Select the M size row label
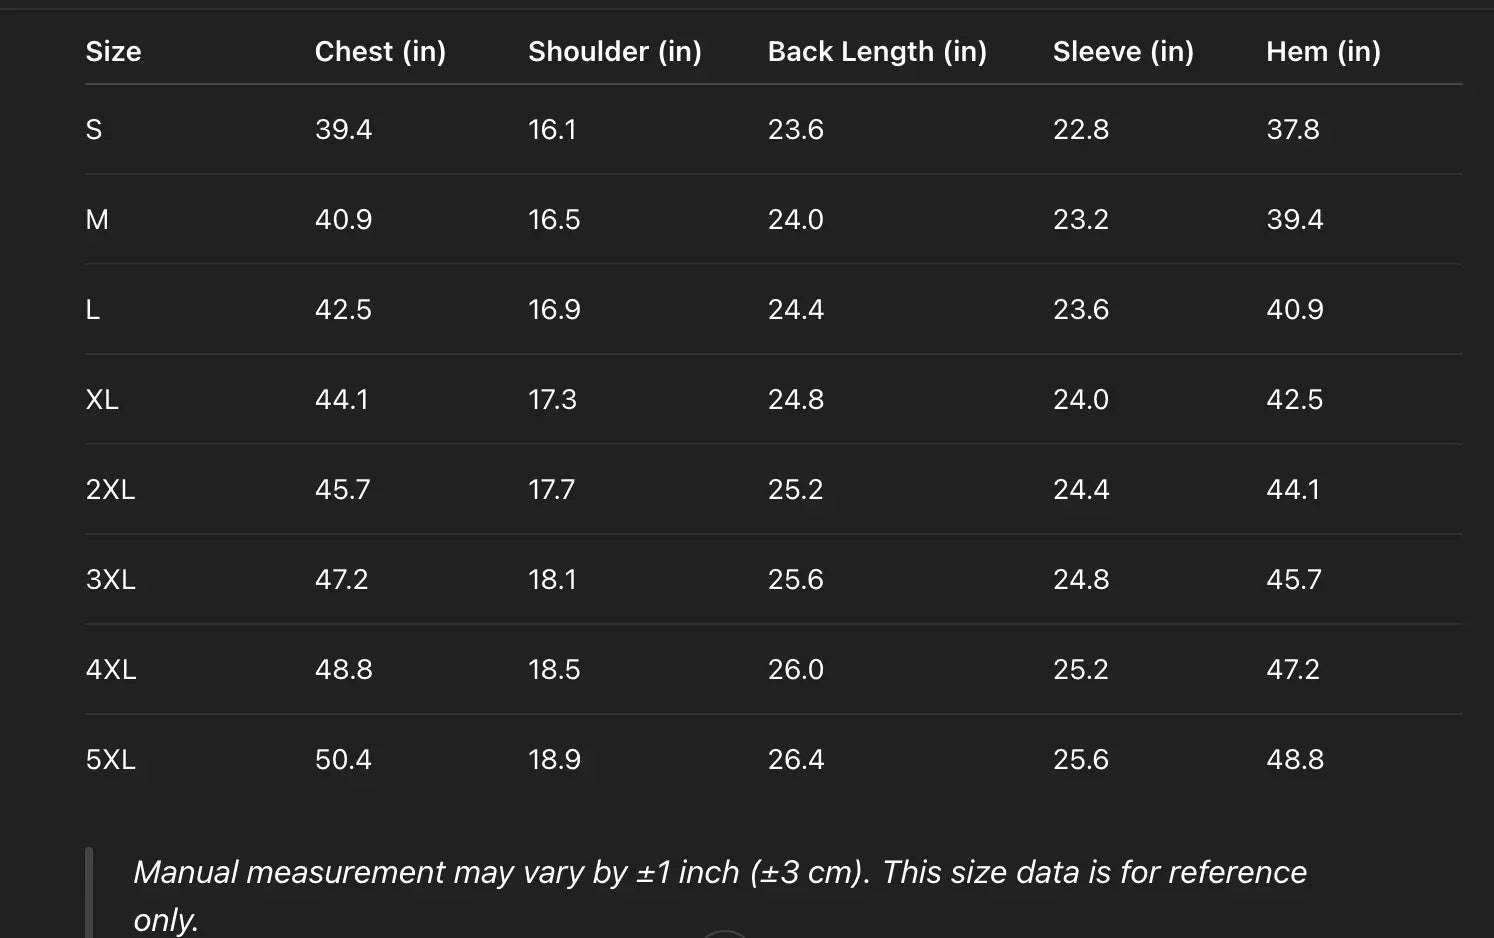This screenshot has width=1494, height=938. 97,220
